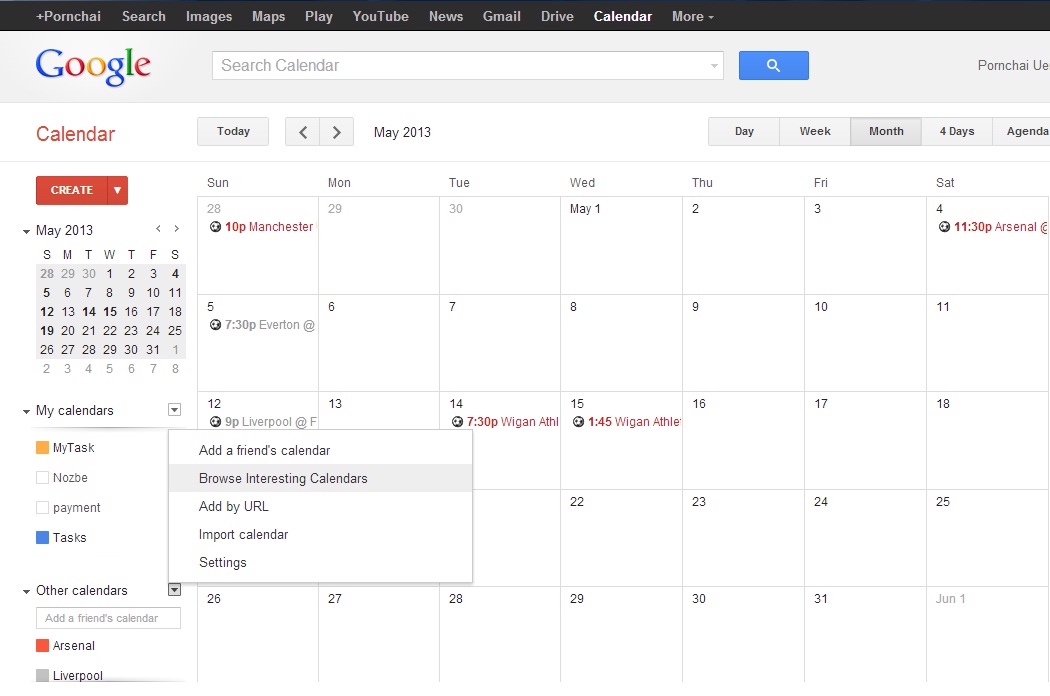Toggle Arsenal calendar visibility

click(42, 646)
